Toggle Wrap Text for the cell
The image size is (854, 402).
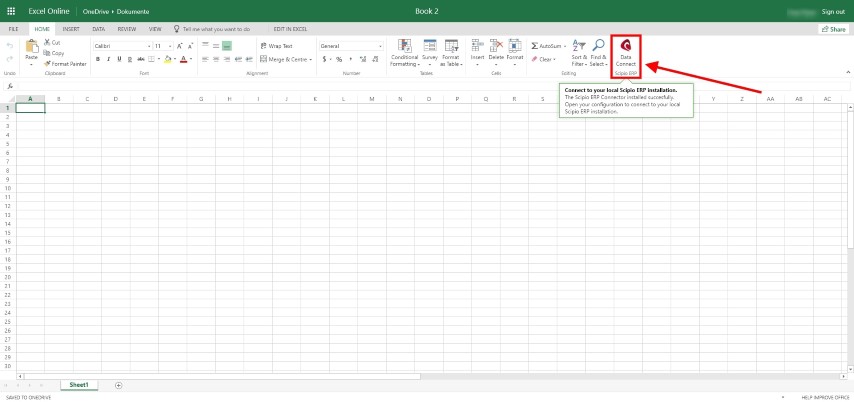[276, 46]
